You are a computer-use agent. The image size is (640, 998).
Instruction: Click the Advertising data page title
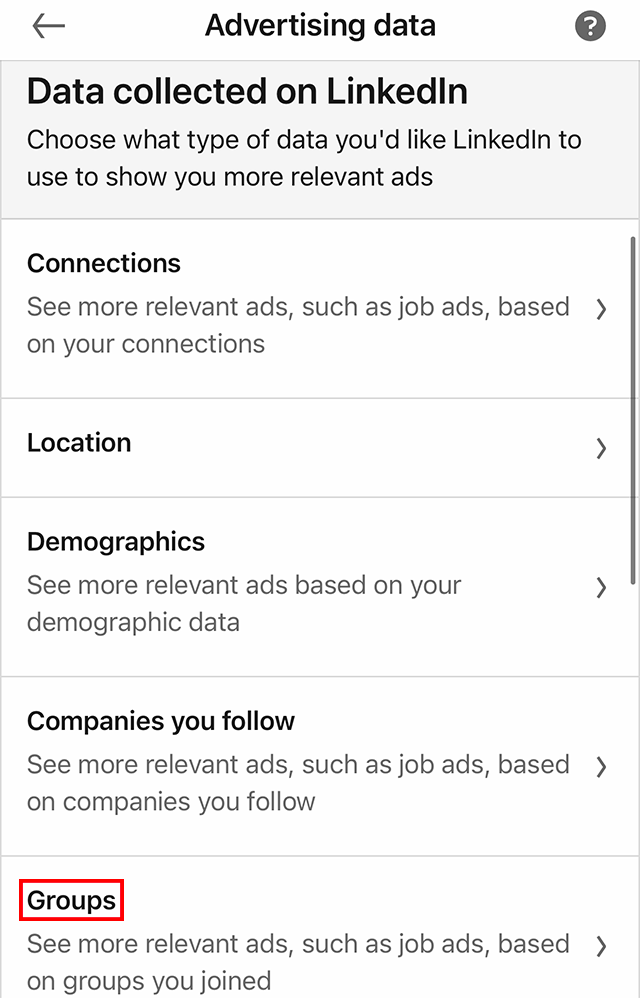[x=320, y=26]
